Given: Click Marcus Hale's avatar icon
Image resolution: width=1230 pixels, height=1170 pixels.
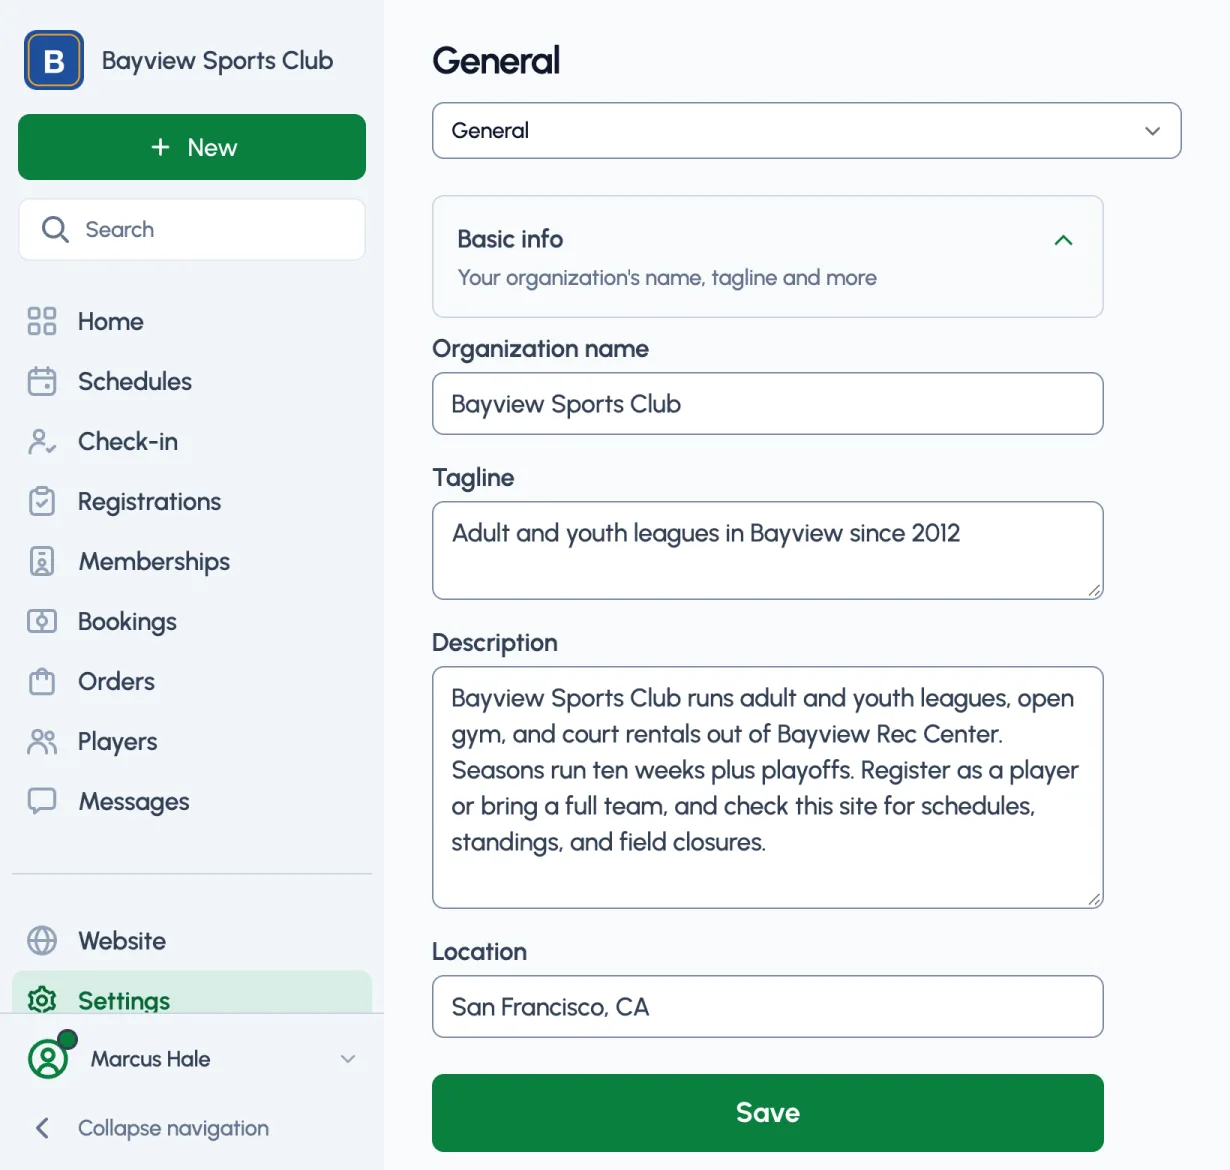Looking at the screenshot, I should click(48, 1059).
